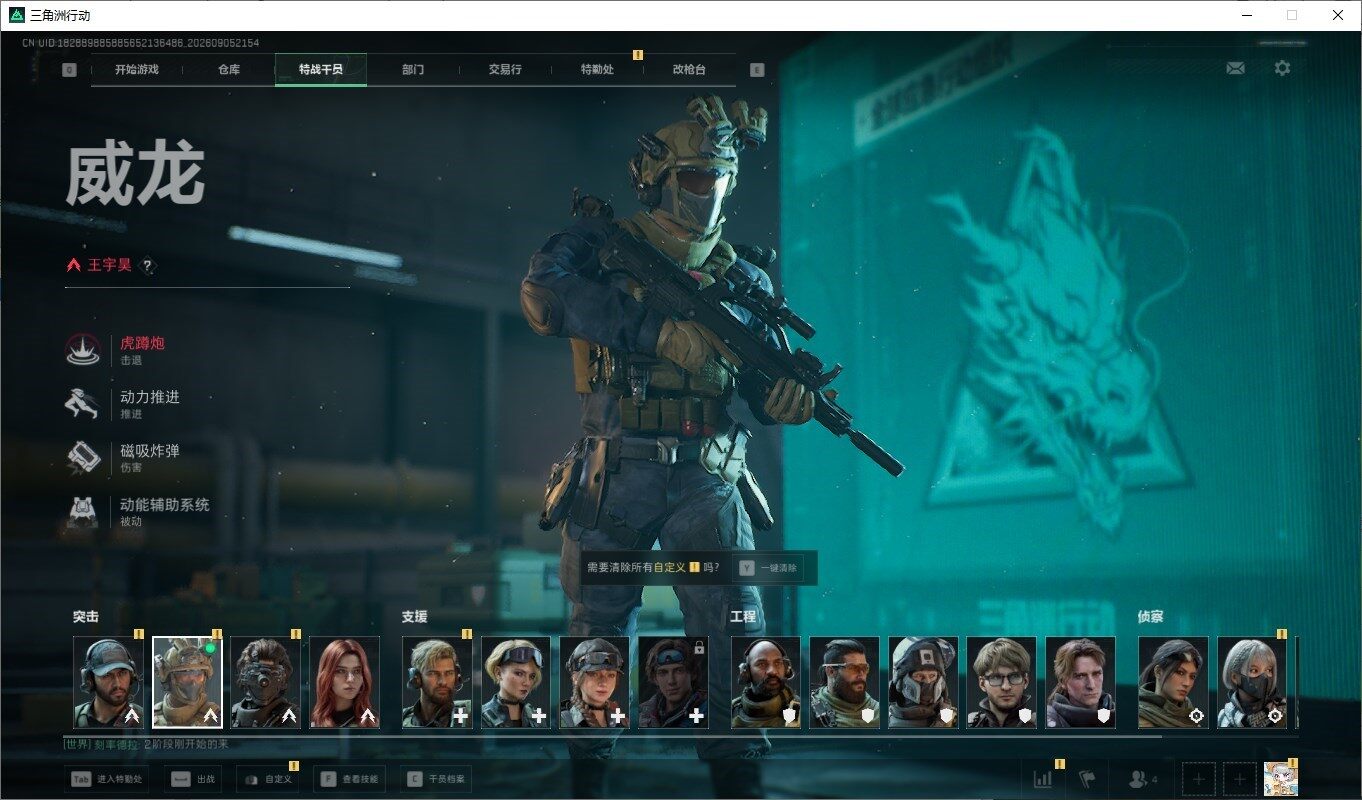Click the 虎蹲炮 skill name
This screenshot has height=800, width=1362.
point(142,343)
